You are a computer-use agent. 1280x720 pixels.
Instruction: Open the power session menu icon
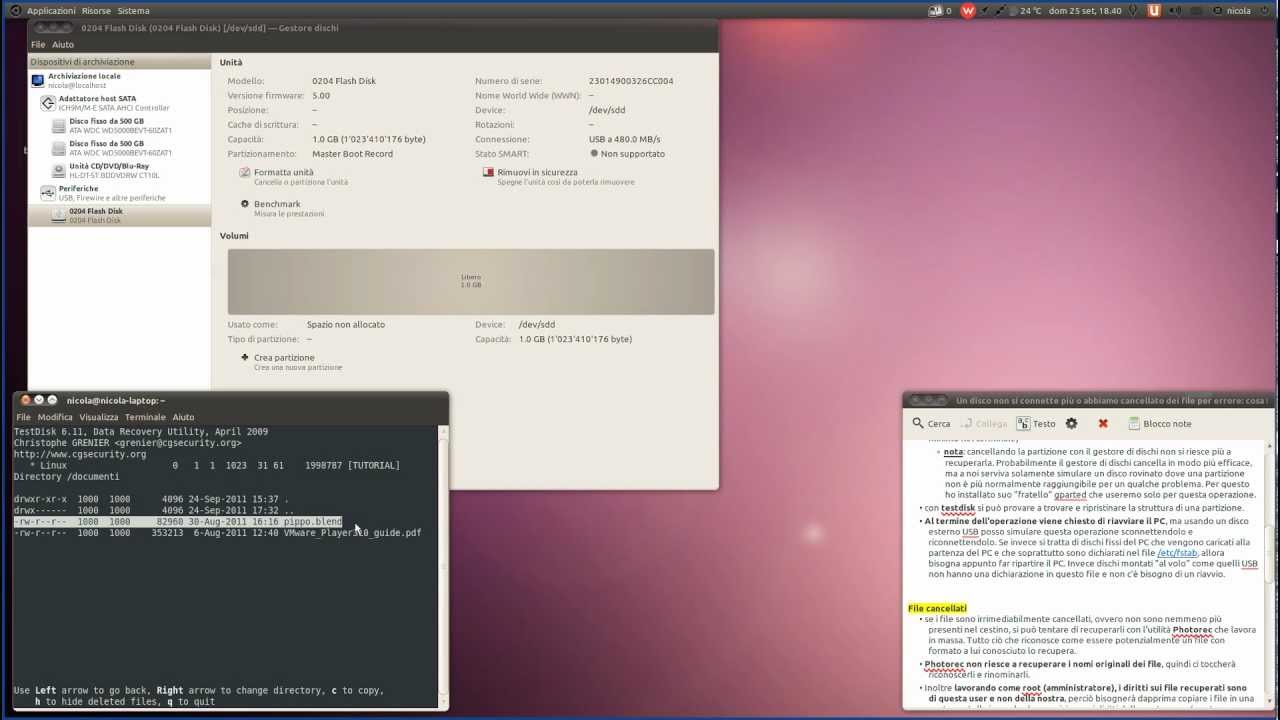pos(1265,11)
